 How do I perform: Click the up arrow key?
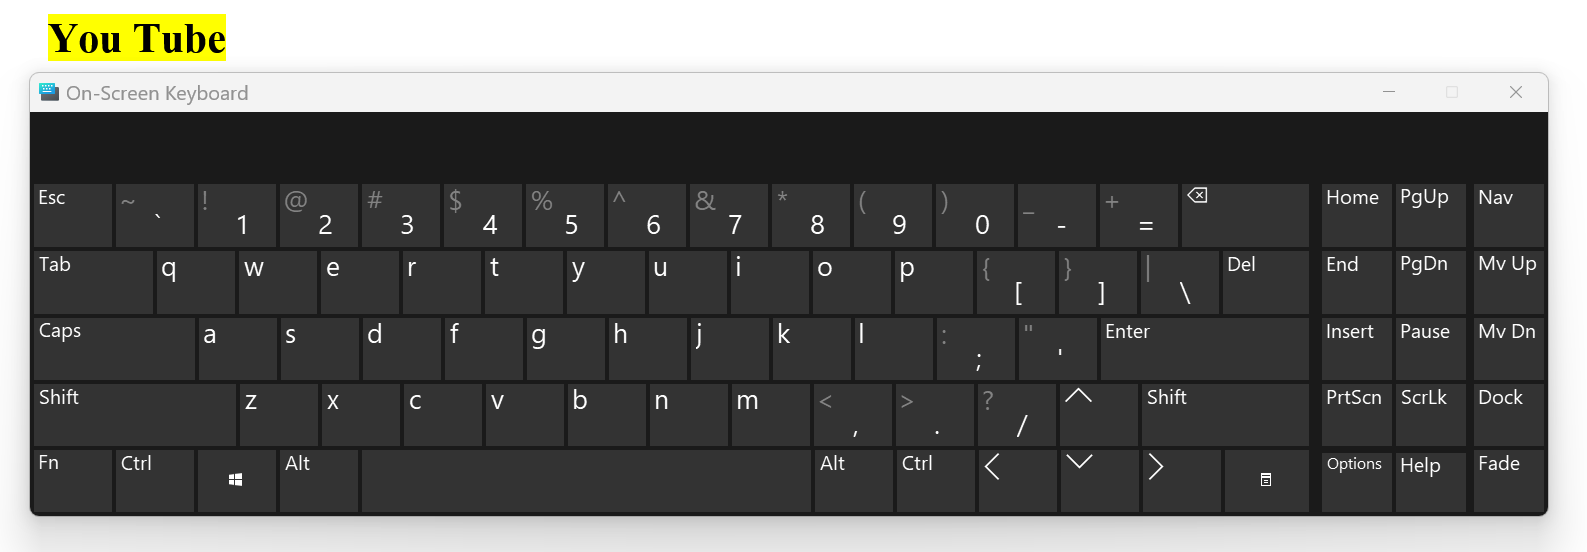pos(1099,415)
